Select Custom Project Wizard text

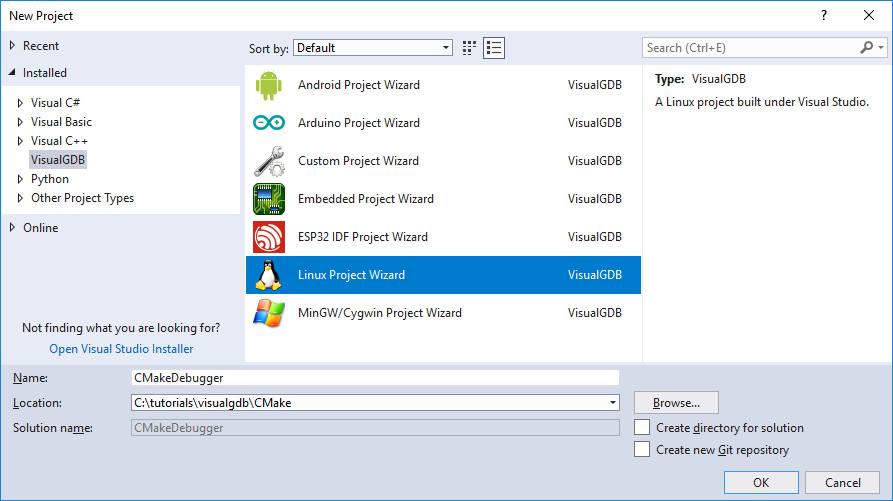[x=358, y=161]
